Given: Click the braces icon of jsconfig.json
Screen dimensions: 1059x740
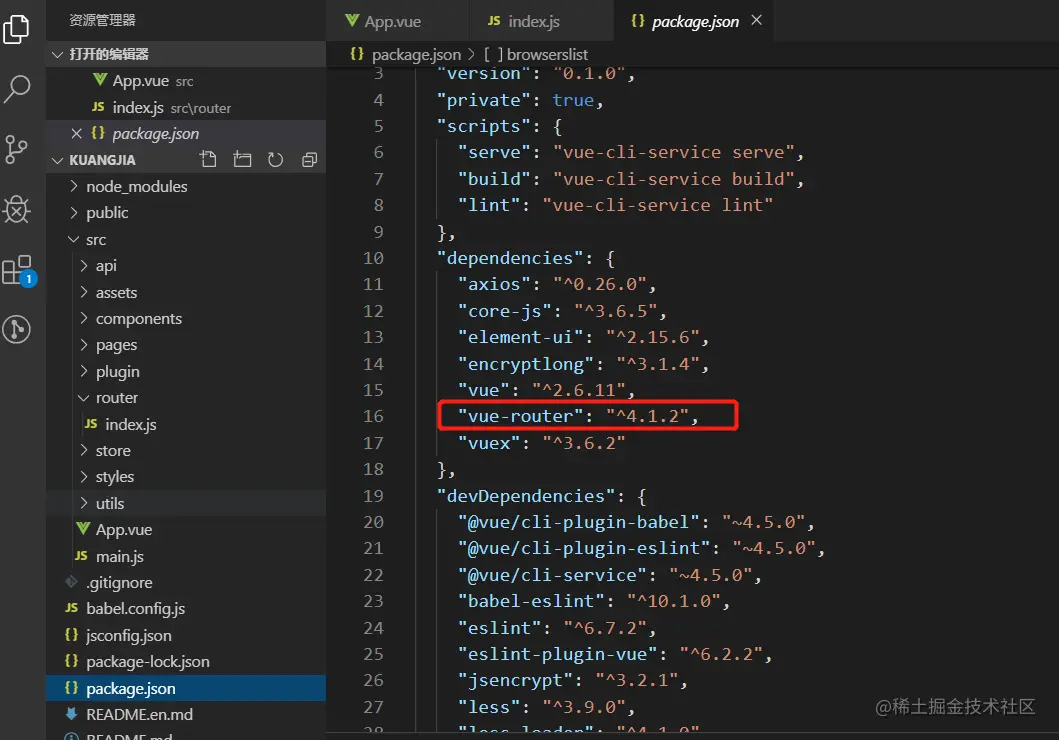Looking at the screenshot, I should pyautogui.click(x=71, y=635).
